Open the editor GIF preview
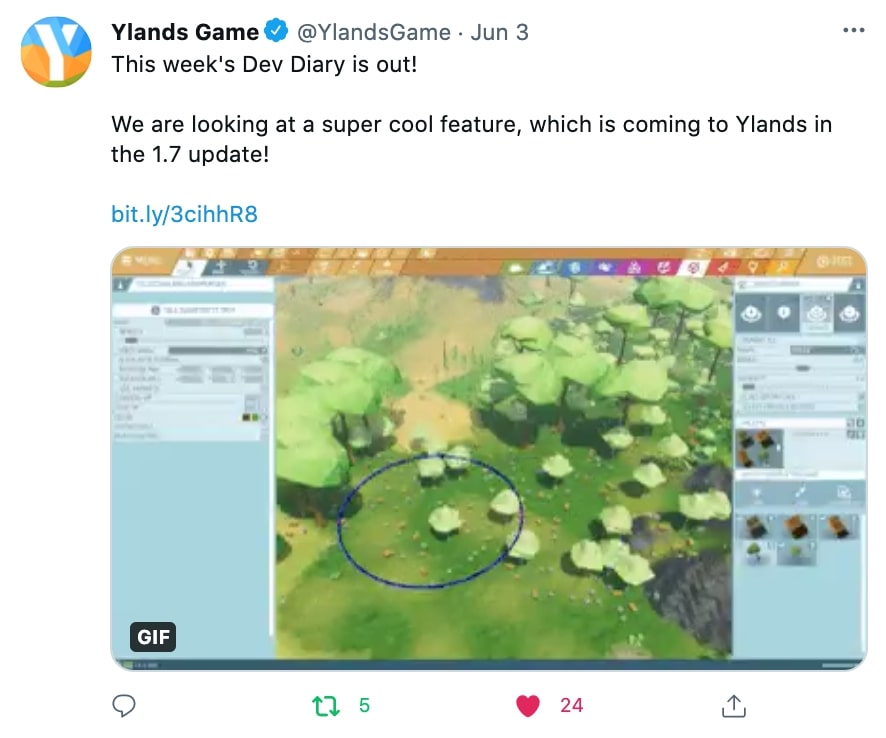Viewport: 886px width, 738px height. coord(489,458)
